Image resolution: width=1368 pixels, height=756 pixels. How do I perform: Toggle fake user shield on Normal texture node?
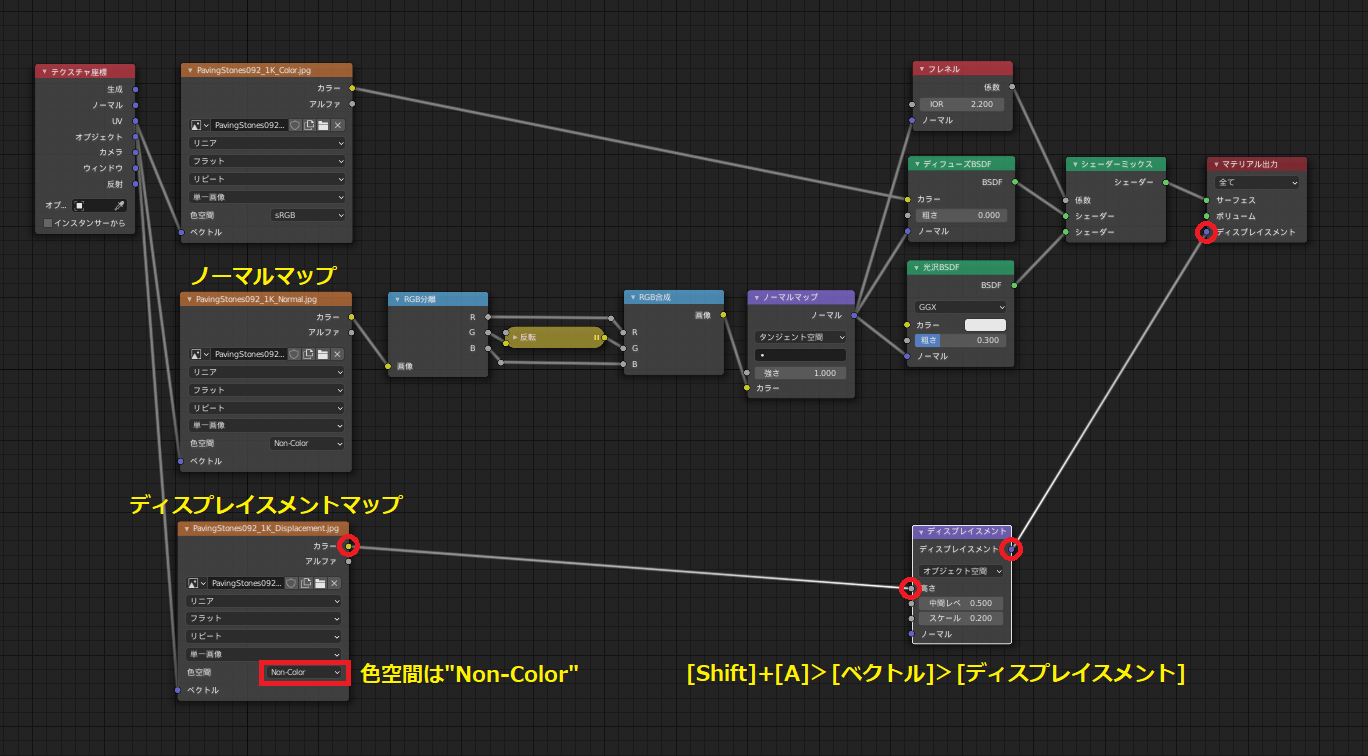tap(295, 354)
